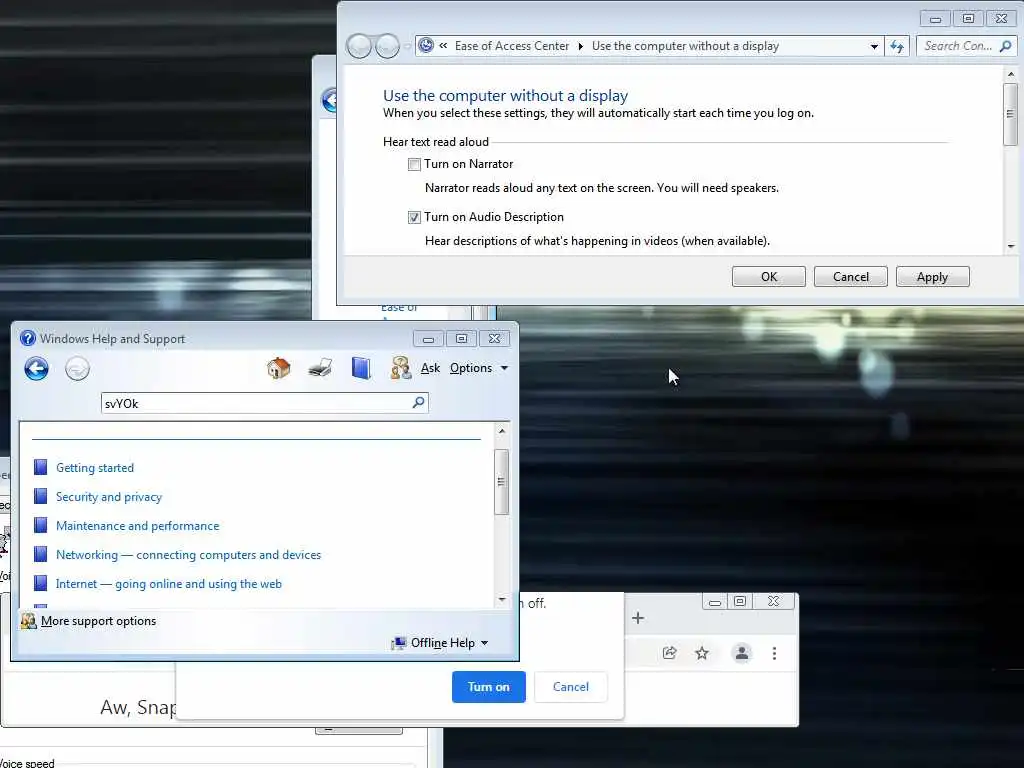Click More support options link
The width and height of the screenshot is (1024, 768).
(99, 621)
